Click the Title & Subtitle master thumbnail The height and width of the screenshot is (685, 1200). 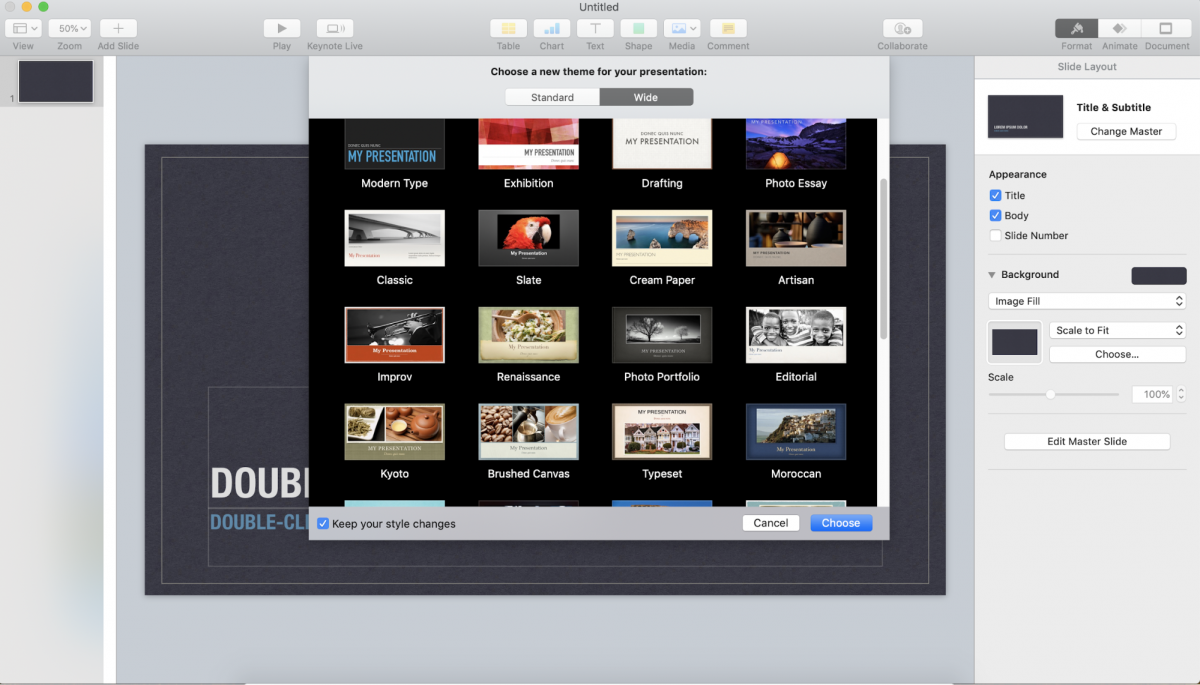click(x=1025, y=116)
